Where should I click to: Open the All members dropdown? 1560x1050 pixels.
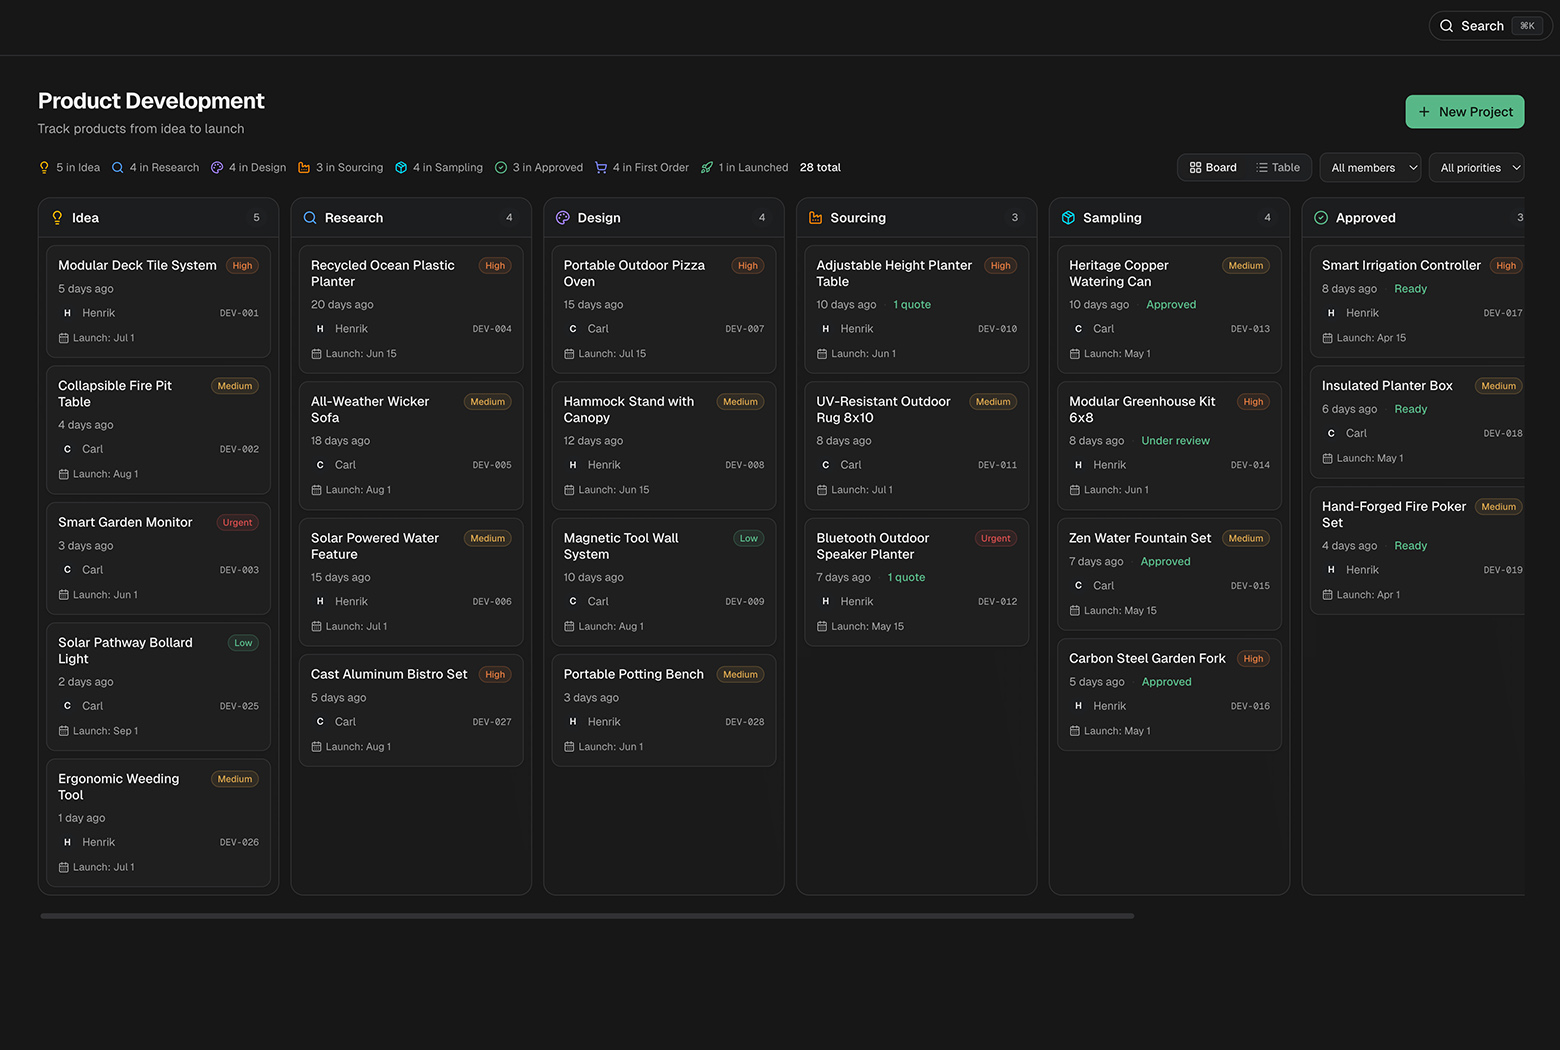tap(1369, 167)
